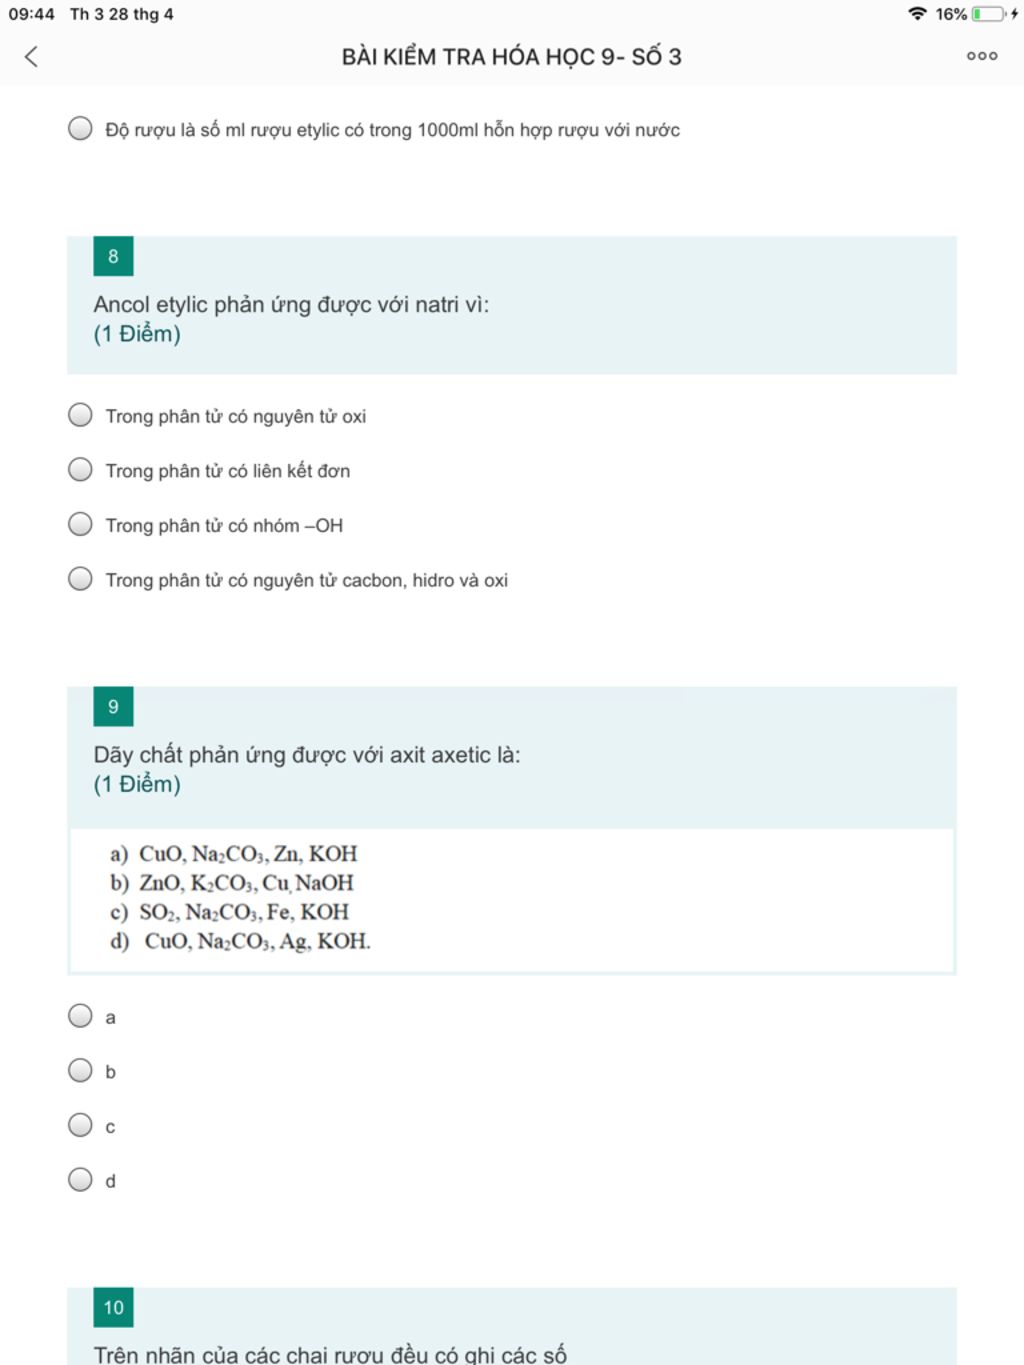The height and width of the screenshot is (1365, 1024).
Task: Choose "Trong phân tử có liên kết đơn"
Action: click(x=80, y=470)
